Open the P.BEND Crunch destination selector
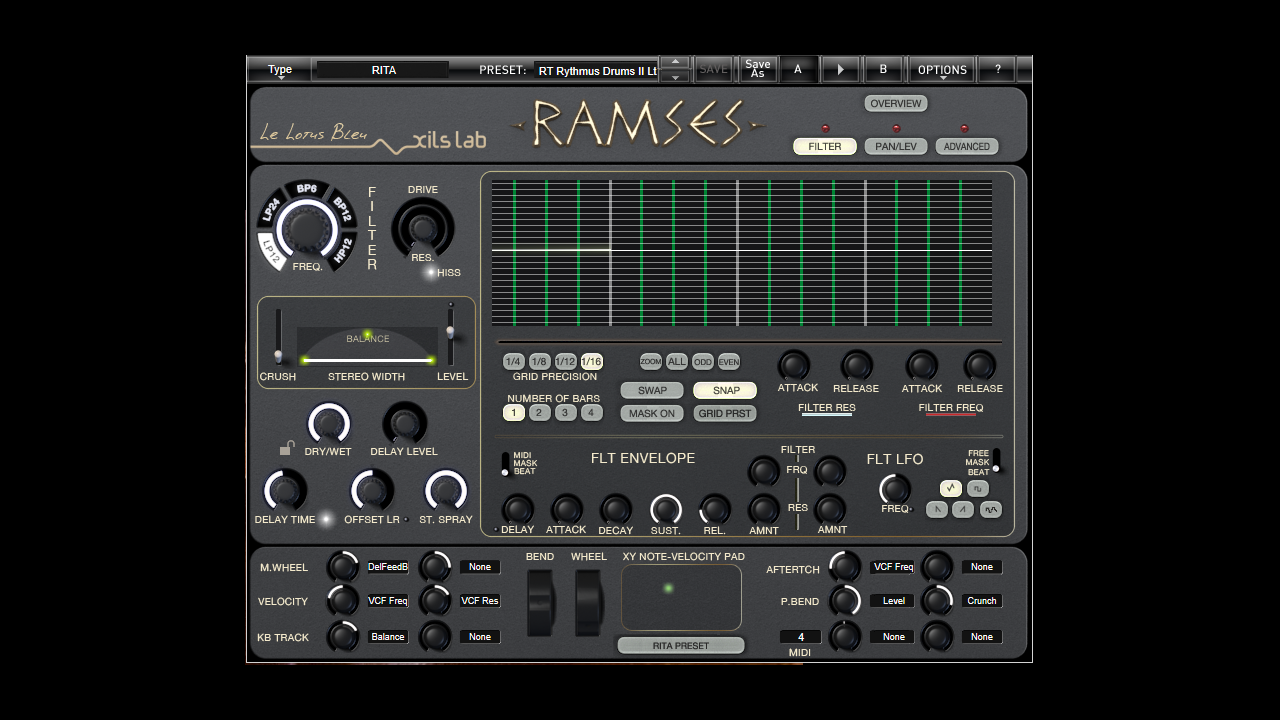Image resolution: width=1280 pixels, height=720 pixels. tap(982, 601)
